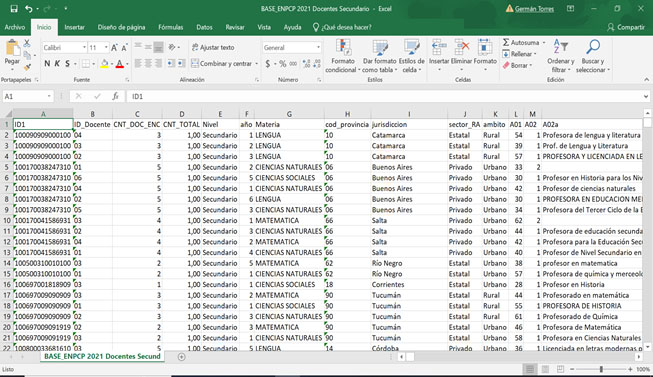Click the ¿Qué desea hacer? search box
Viewport: 653px width, 377px height.
[342, 27]
